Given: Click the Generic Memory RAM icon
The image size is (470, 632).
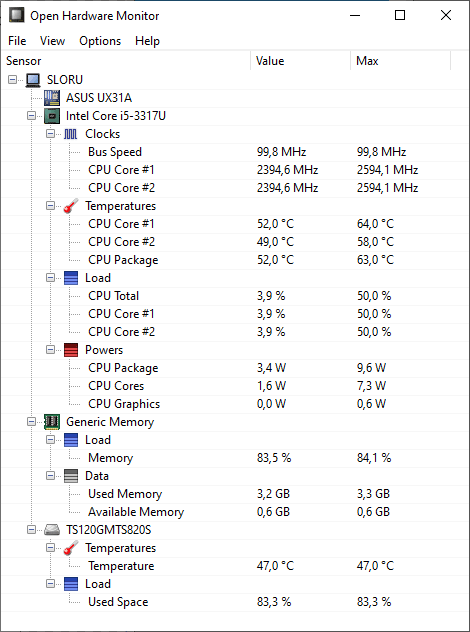Looking at the screenshot, I should pyautogui.click(x=52, y=422).
